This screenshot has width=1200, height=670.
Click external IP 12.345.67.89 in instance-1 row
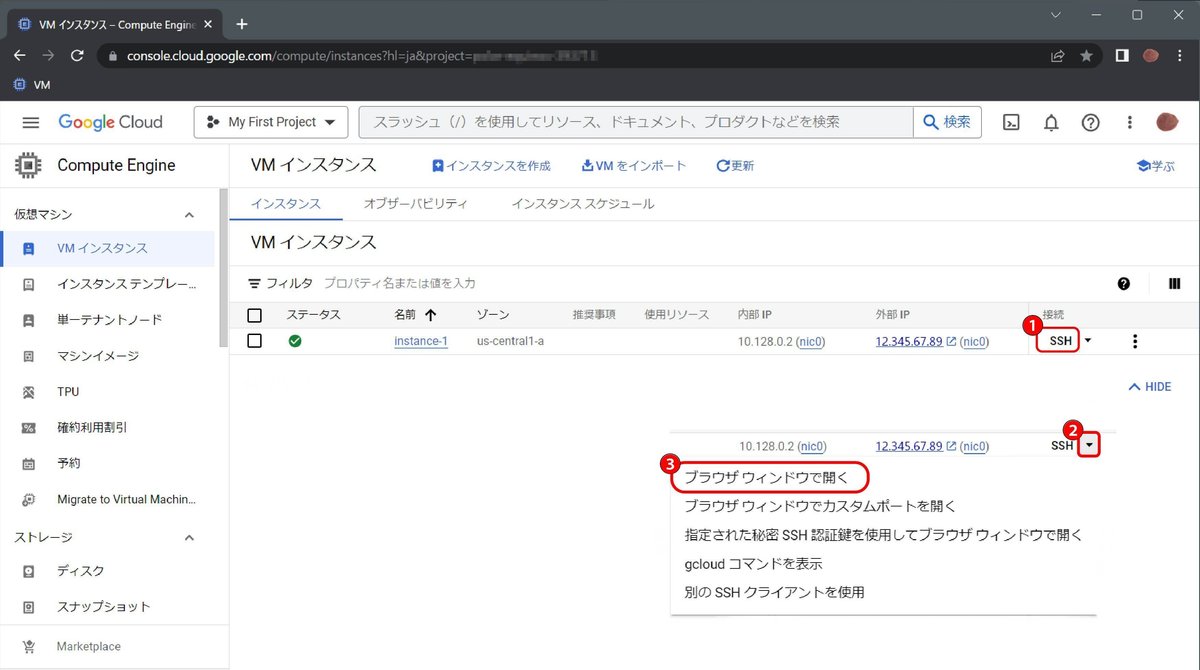pyautogui.click(x=909, y=341)
